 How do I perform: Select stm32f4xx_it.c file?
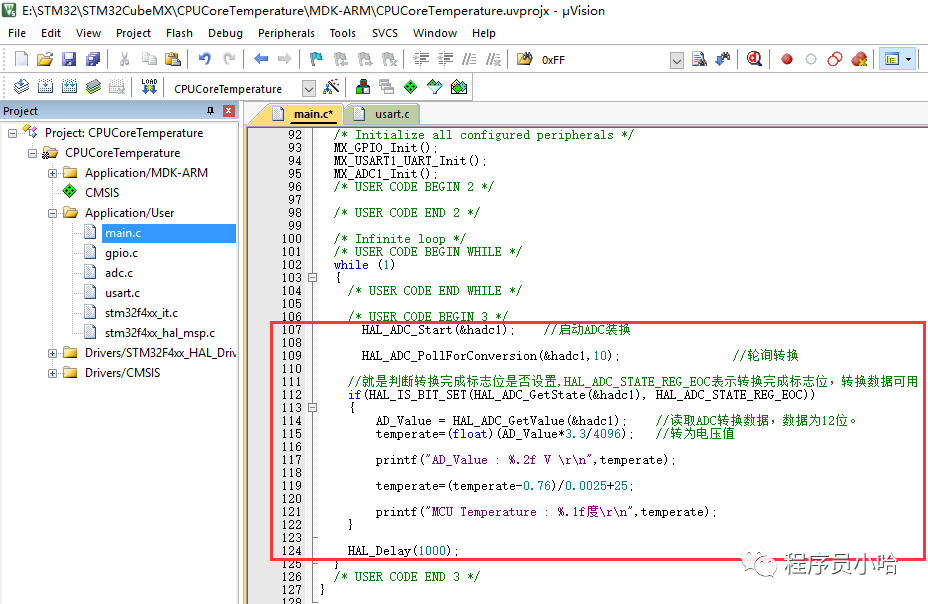tap(141, 313)
